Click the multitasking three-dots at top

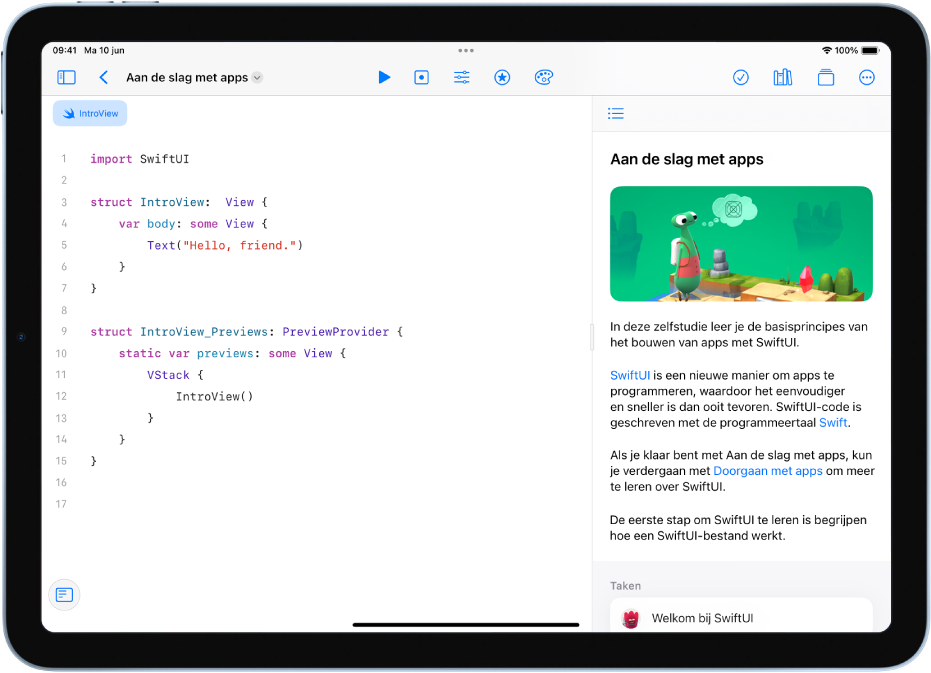click(466, 50)
